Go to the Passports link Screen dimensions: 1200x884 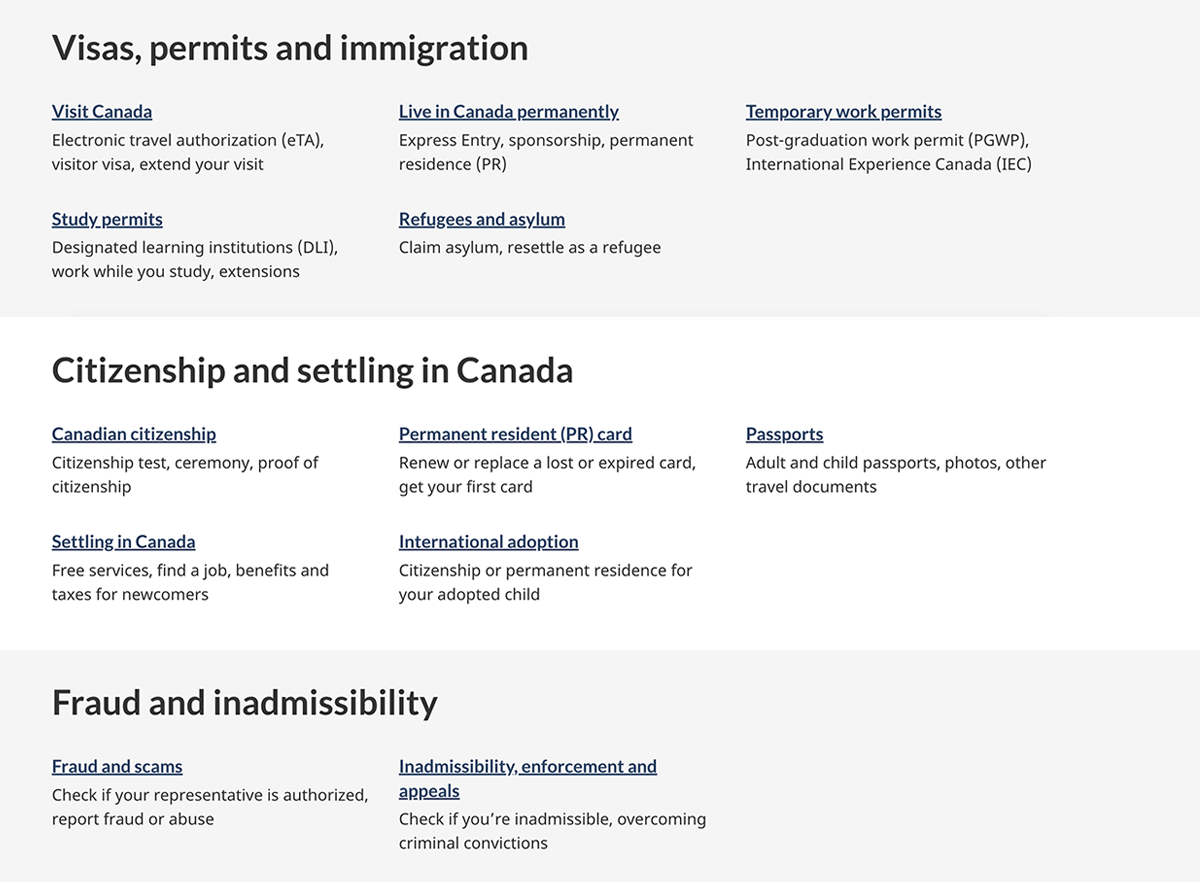click(784, 435)
